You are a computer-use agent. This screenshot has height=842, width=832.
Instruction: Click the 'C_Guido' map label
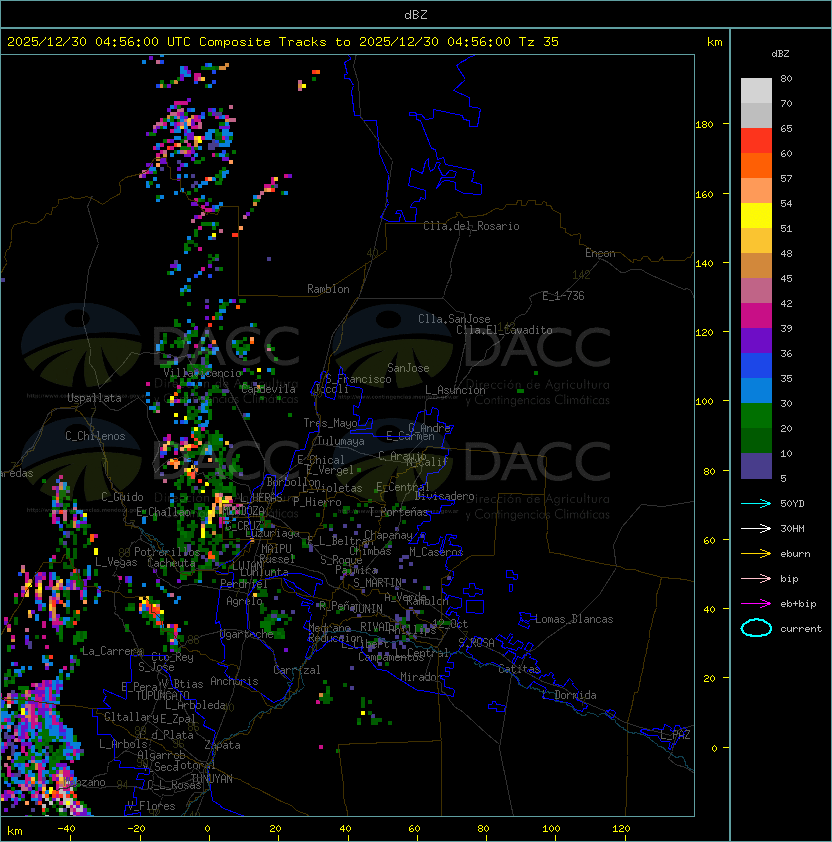click(x=122, y=497)
